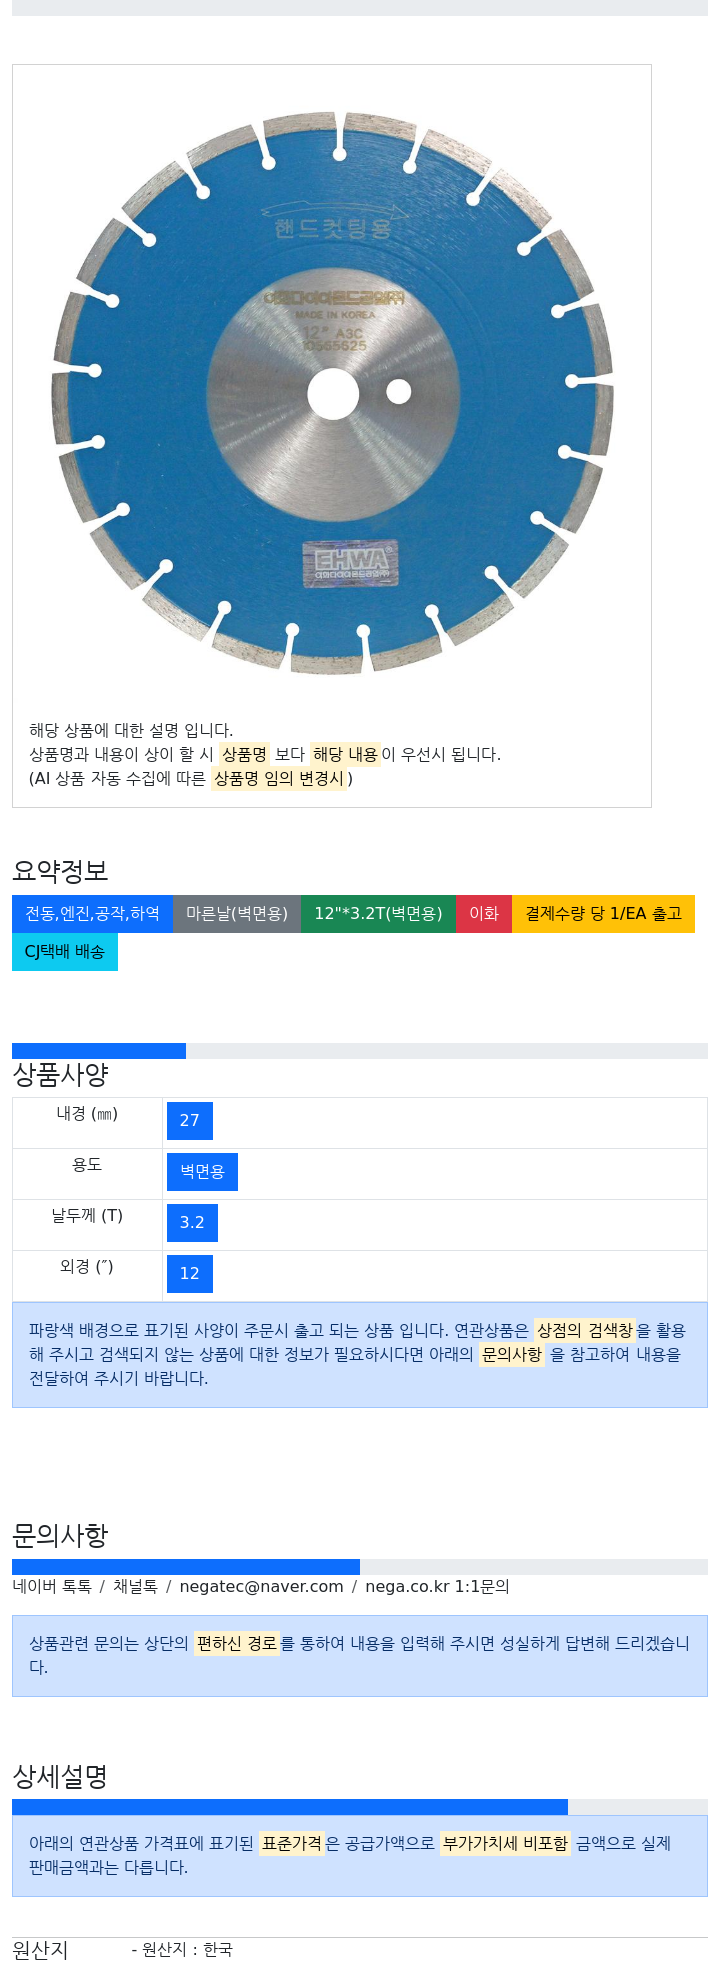This screenshot has width=720, height=1970.
Task: Select the 12 outer diameter value
Action: 190,1274
